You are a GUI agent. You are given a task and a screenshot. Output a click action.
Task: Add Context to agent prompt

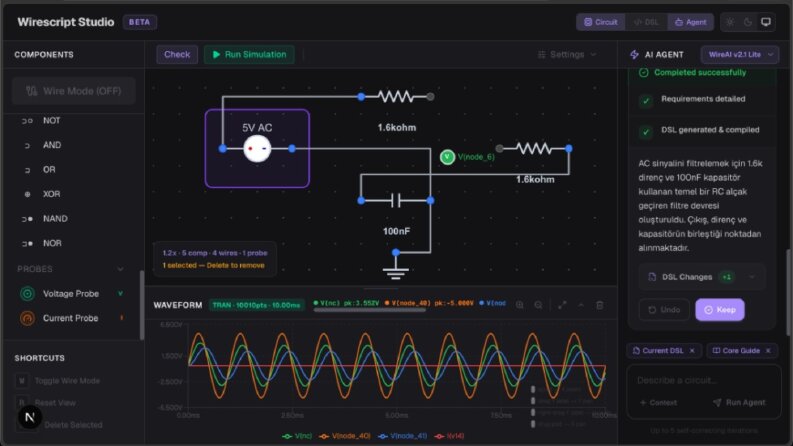tap(658, 403)
